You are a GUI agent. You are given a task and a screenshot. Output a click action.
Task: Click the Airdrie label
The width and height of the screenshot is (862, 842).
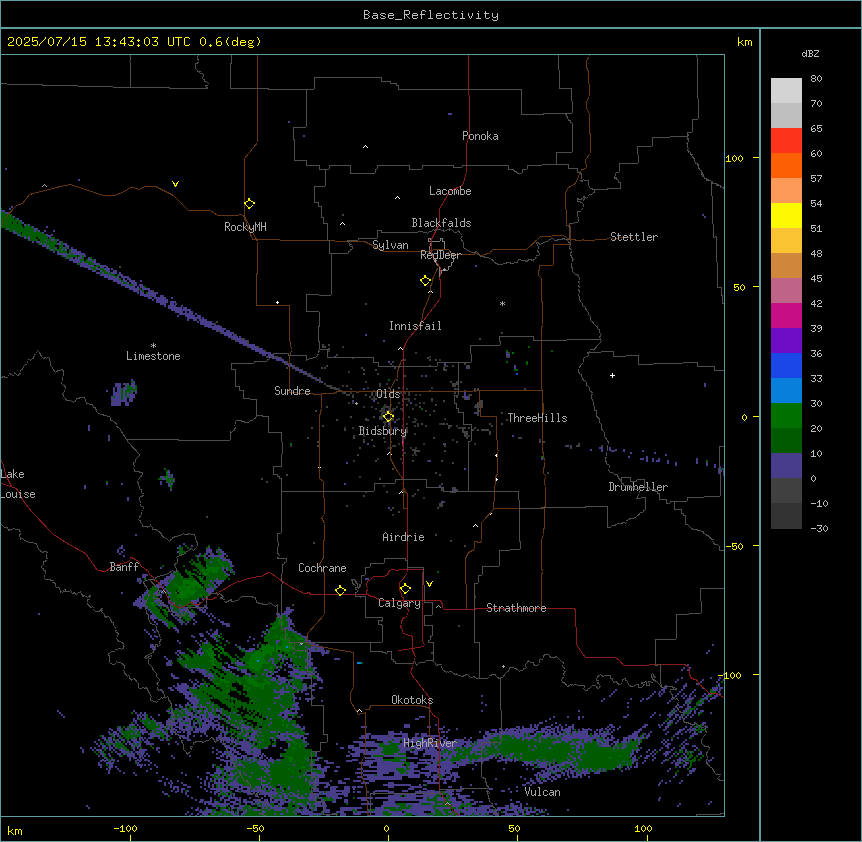[404, 537]
